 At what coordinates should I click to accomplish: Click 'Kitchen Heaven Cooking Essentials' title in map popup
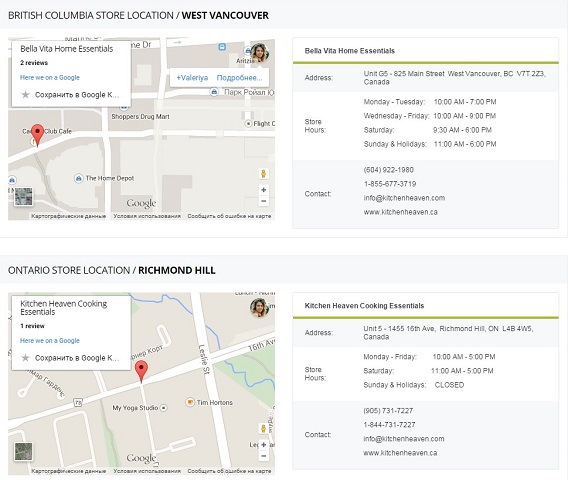pyautogui.click(x=64, y=308)
